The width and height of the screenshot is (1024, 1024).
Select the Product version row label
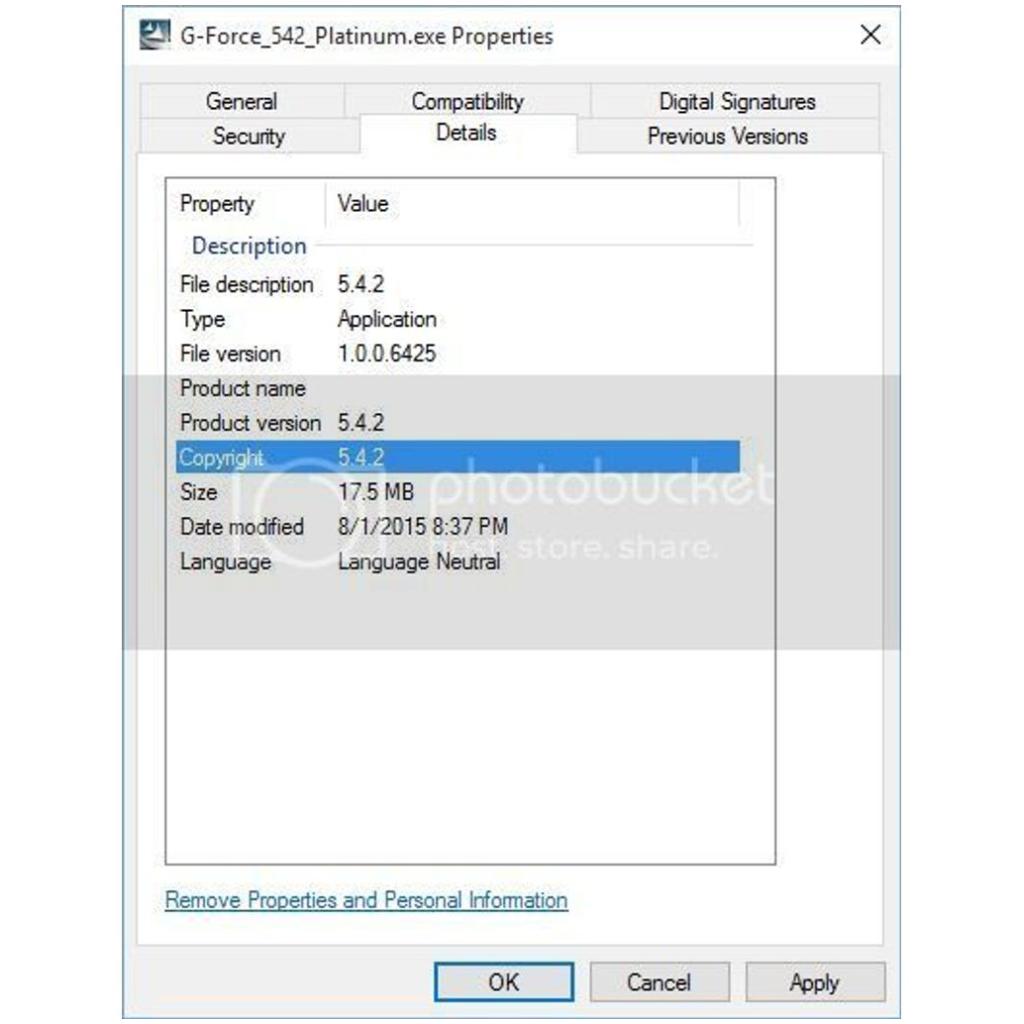251,423
